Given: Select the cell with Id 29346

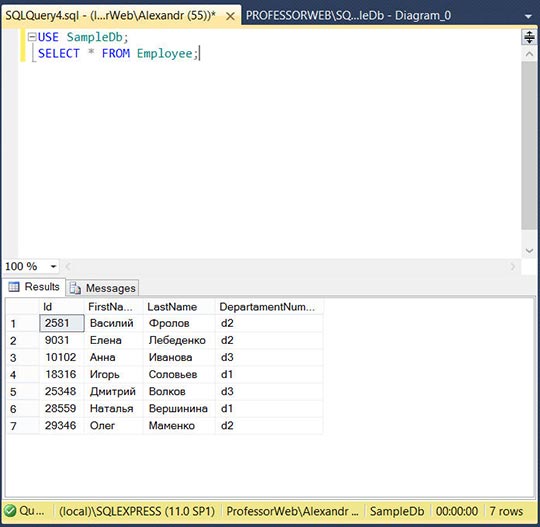Looking at the screenshot, I should (62, 425).
